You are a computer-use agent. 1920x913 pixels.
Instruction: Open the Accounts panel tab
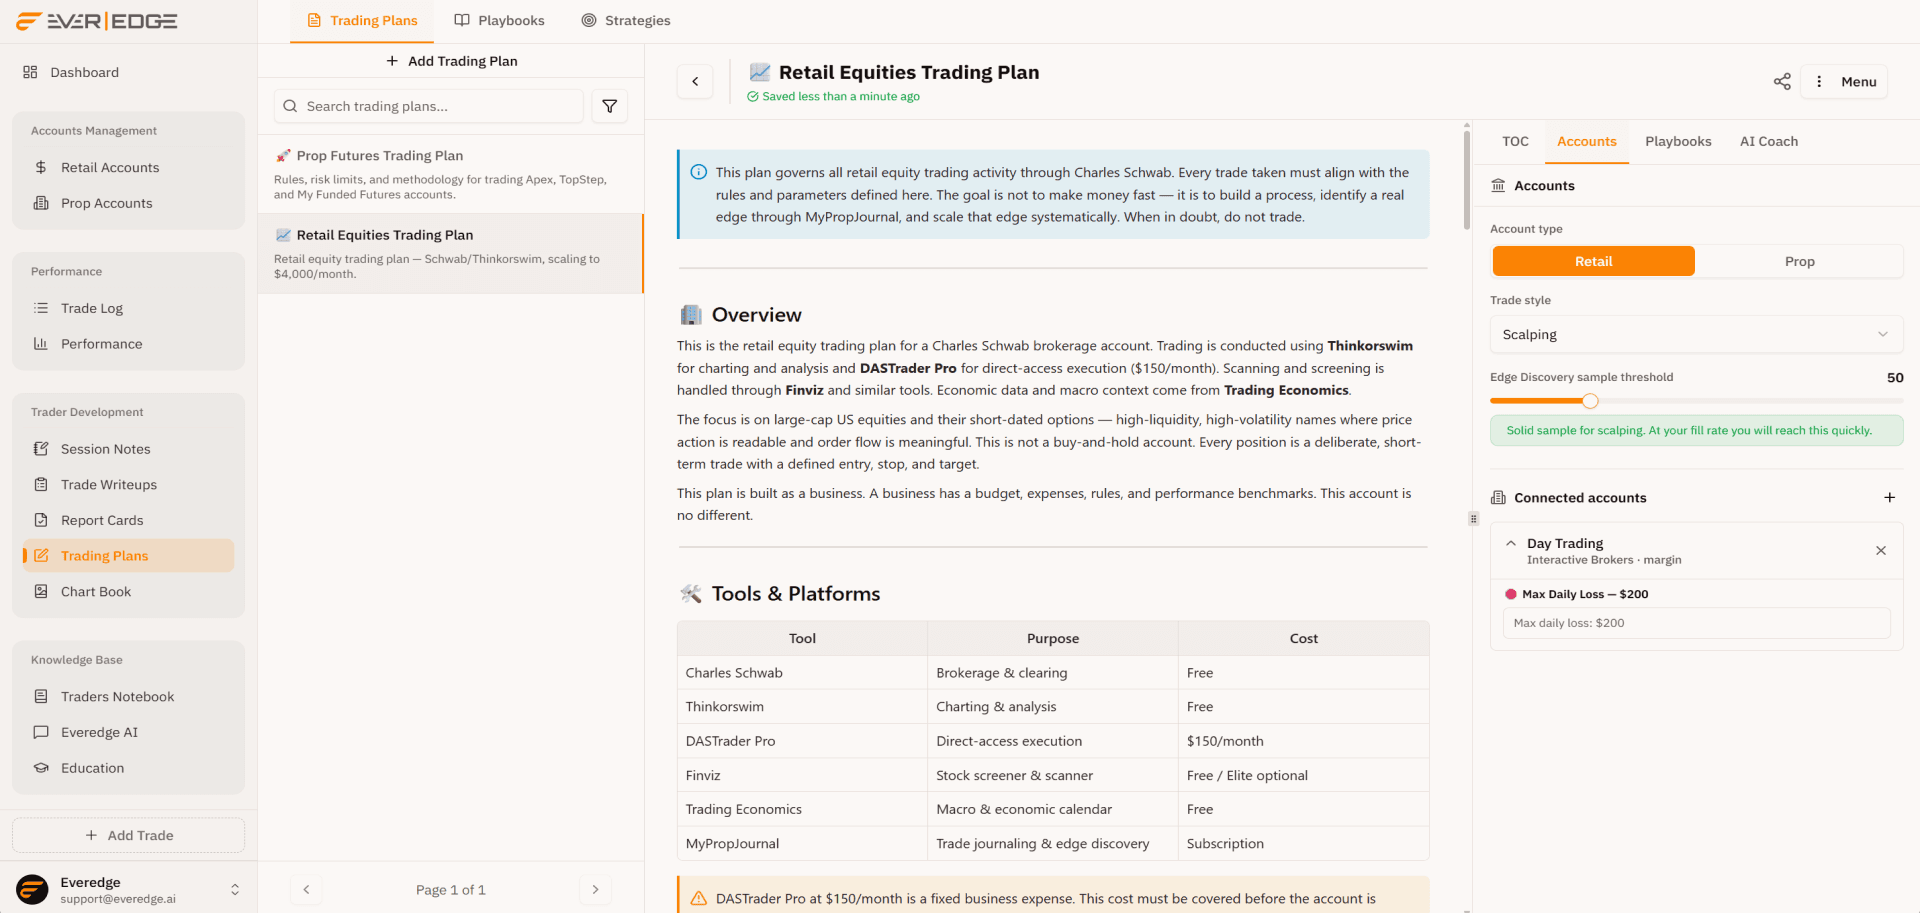click(x=1586, y=142)
